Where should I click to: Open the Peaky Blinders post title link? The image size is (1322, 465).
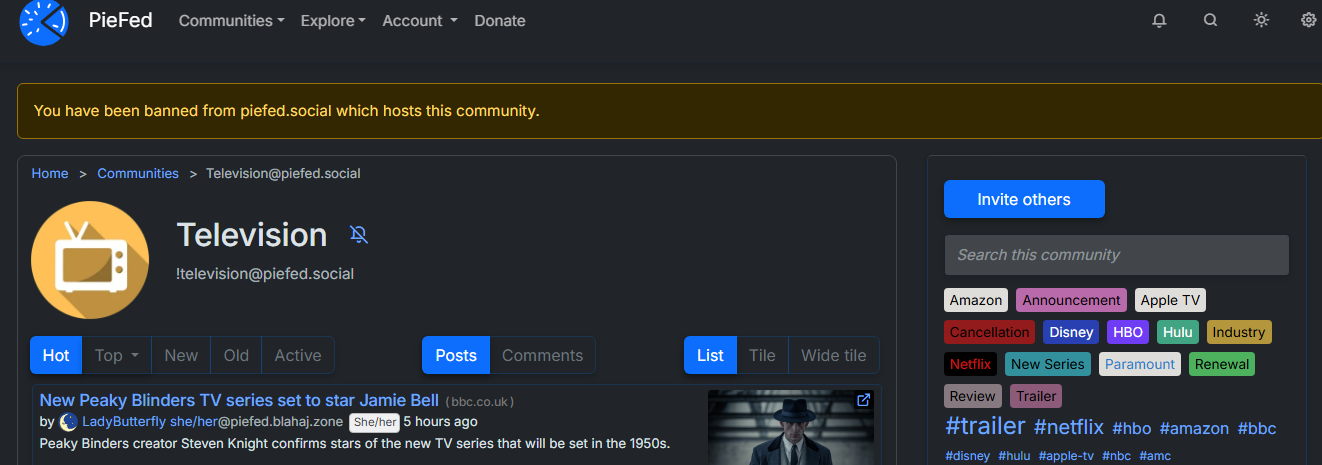point(239,400)
